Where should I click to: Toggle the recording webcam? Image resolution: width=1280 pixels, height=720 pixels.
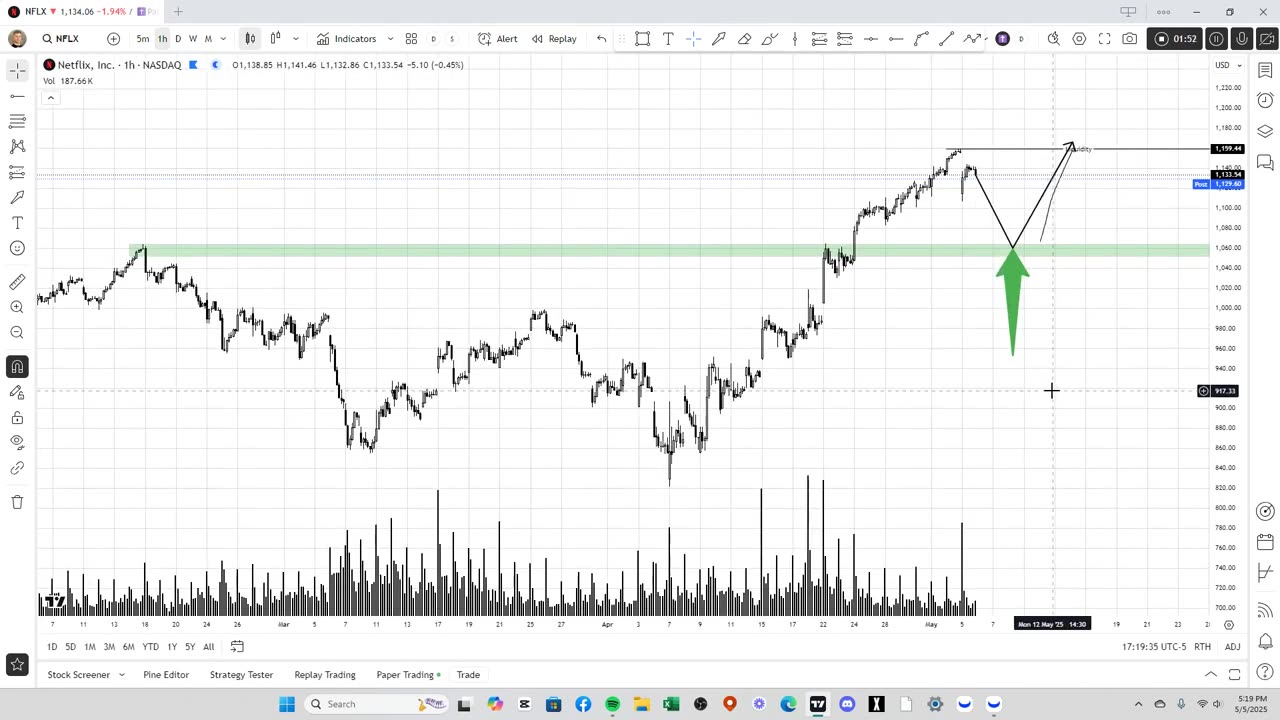1267,39
